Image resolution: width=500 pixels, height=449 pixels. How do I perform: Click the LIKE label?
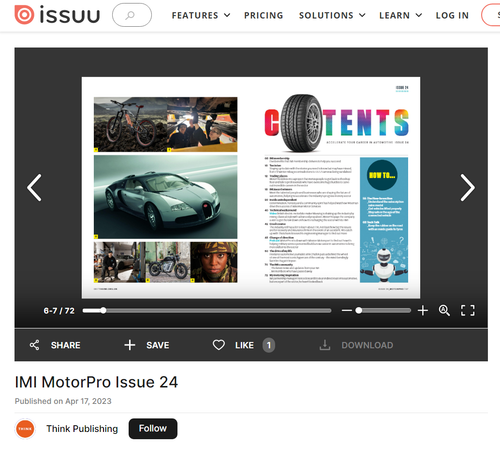[244, 345]
